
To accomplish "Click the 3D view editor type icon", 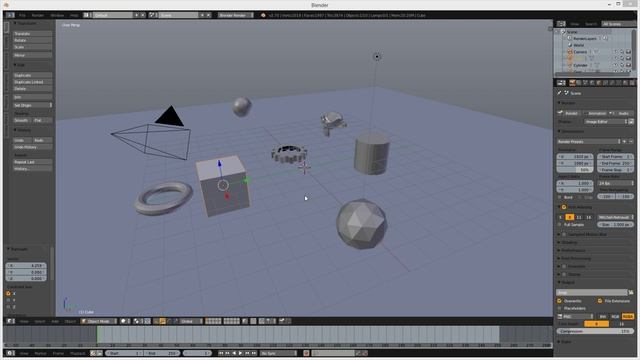I will pyautogui.click(x=11, y=321).
